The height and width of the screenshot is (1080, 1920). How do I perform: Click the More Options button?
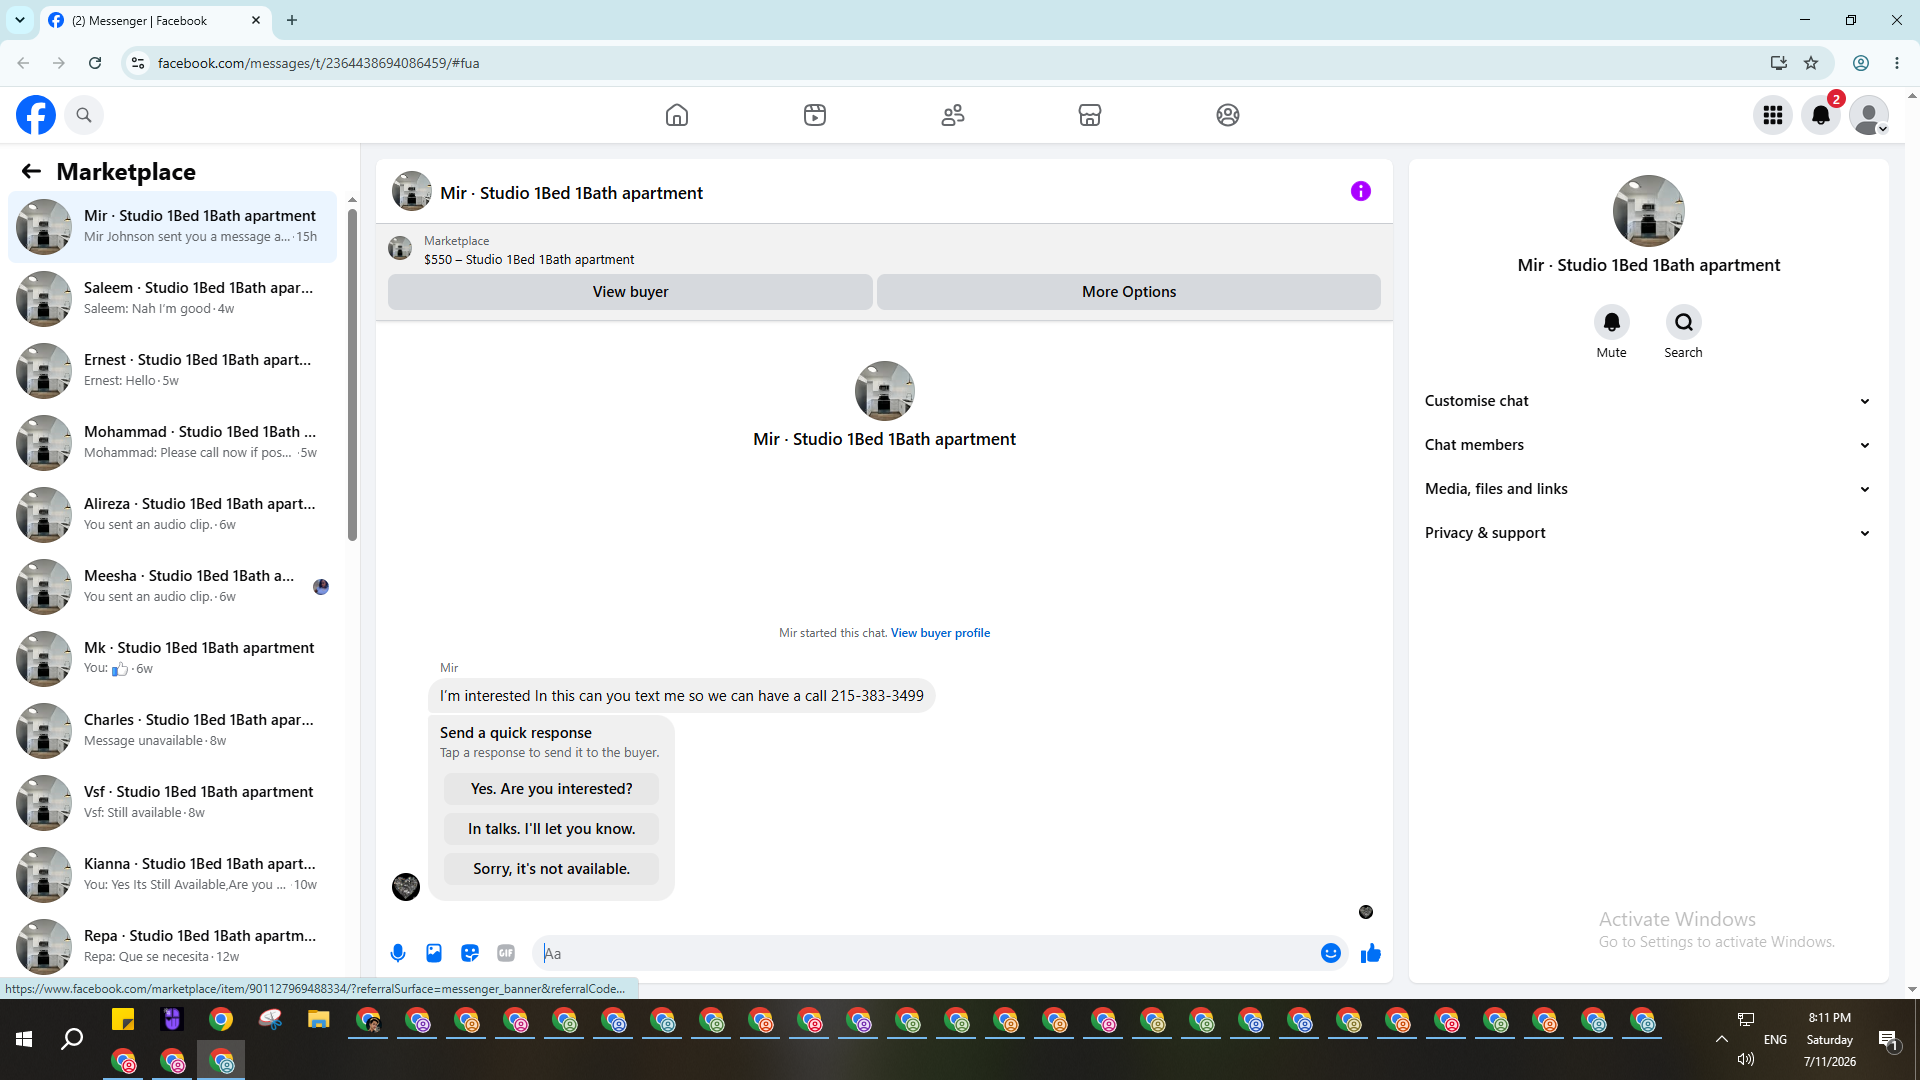(x=1129, y=292)
